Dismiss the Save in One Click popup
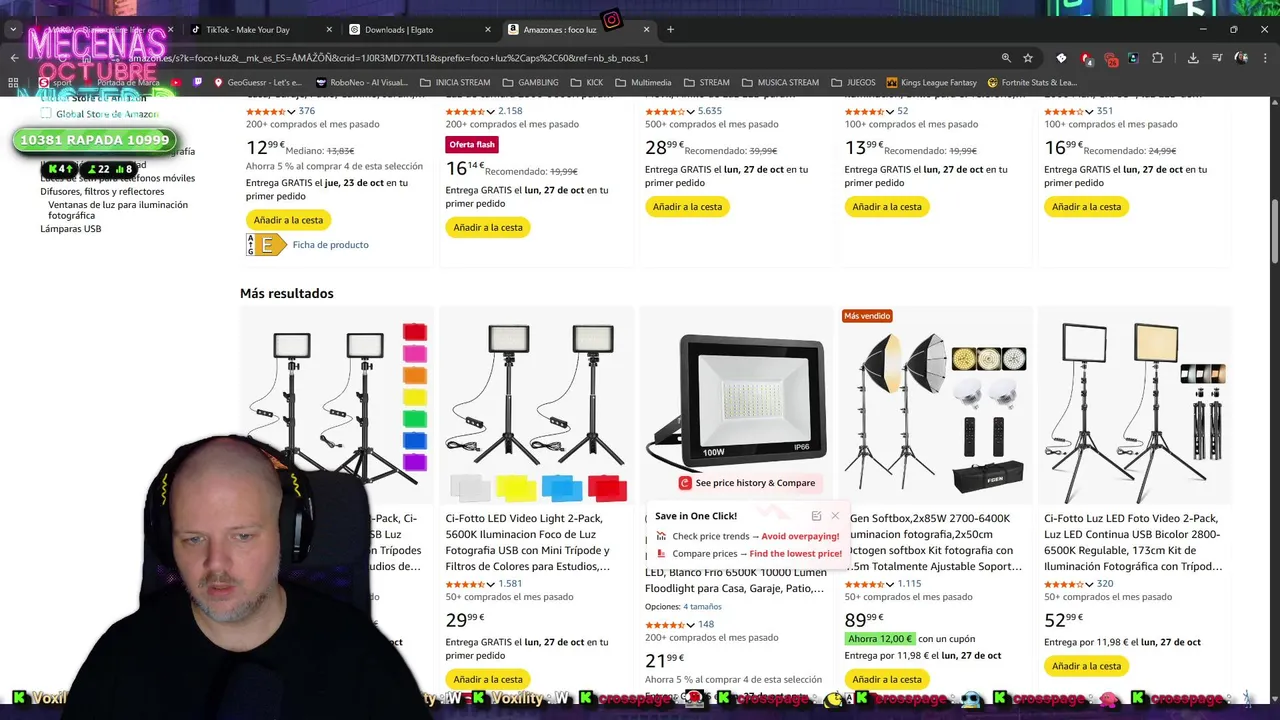Image resolution: width=1280 pixels, height=720 pixels. [x=835, y=516]
